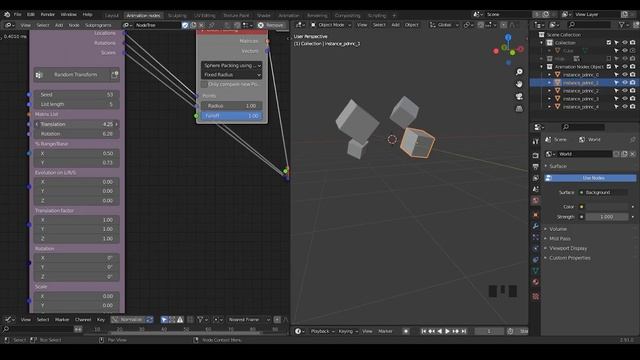Open the Edit menu
The height and width of the screenshot is (360, 640).
31,14
